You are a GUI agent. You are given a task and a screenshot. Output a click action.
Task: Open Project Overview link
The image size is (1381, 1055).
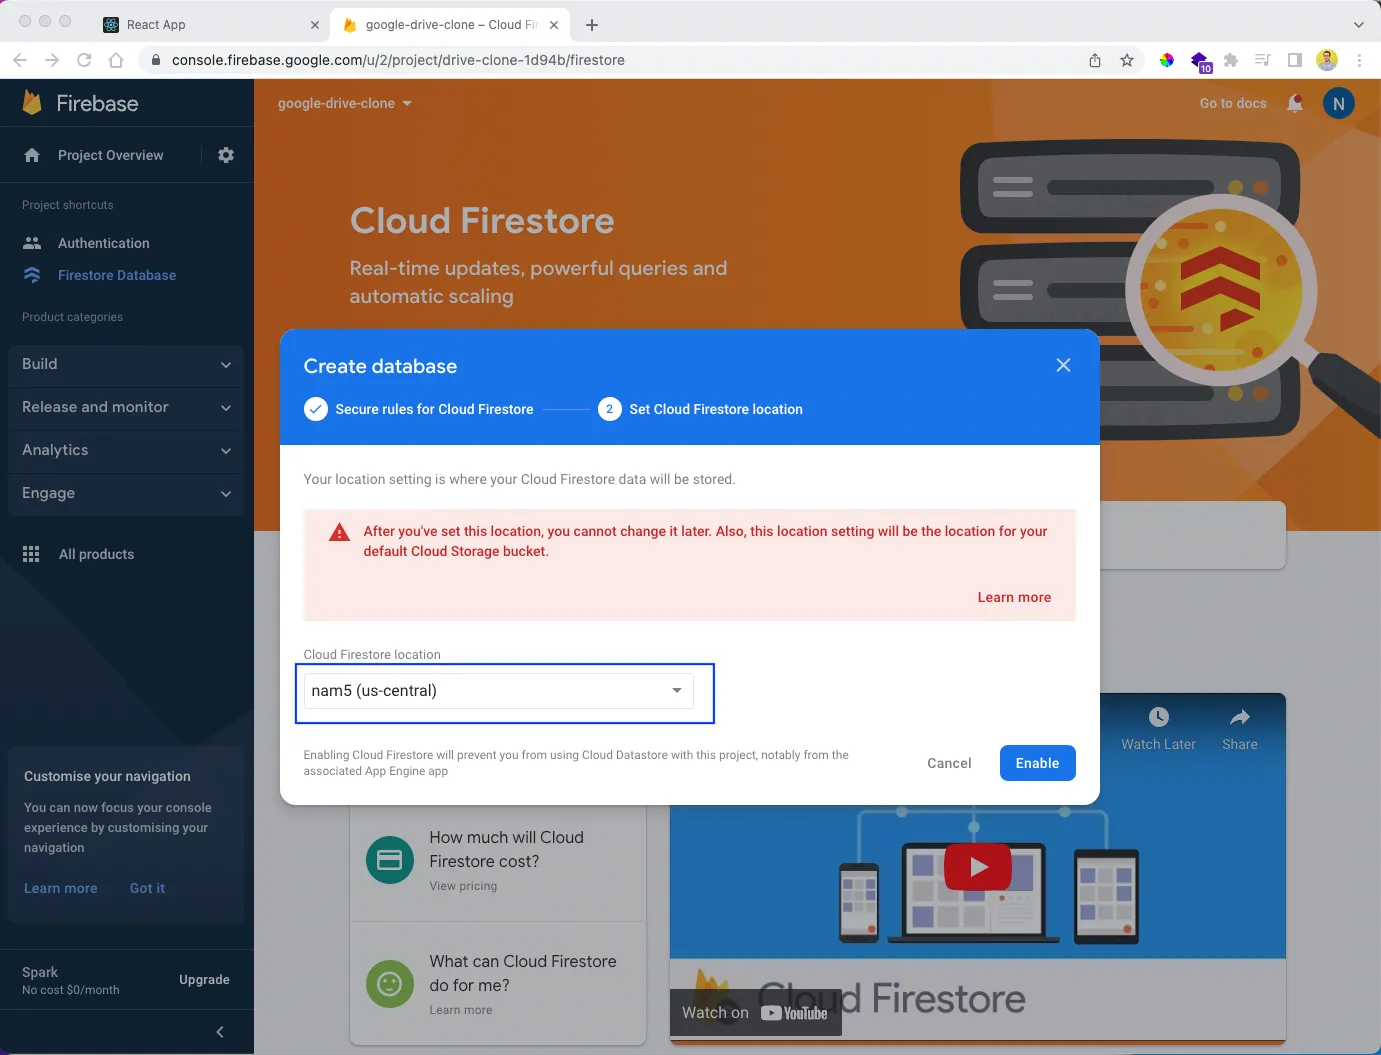[110, 155]
